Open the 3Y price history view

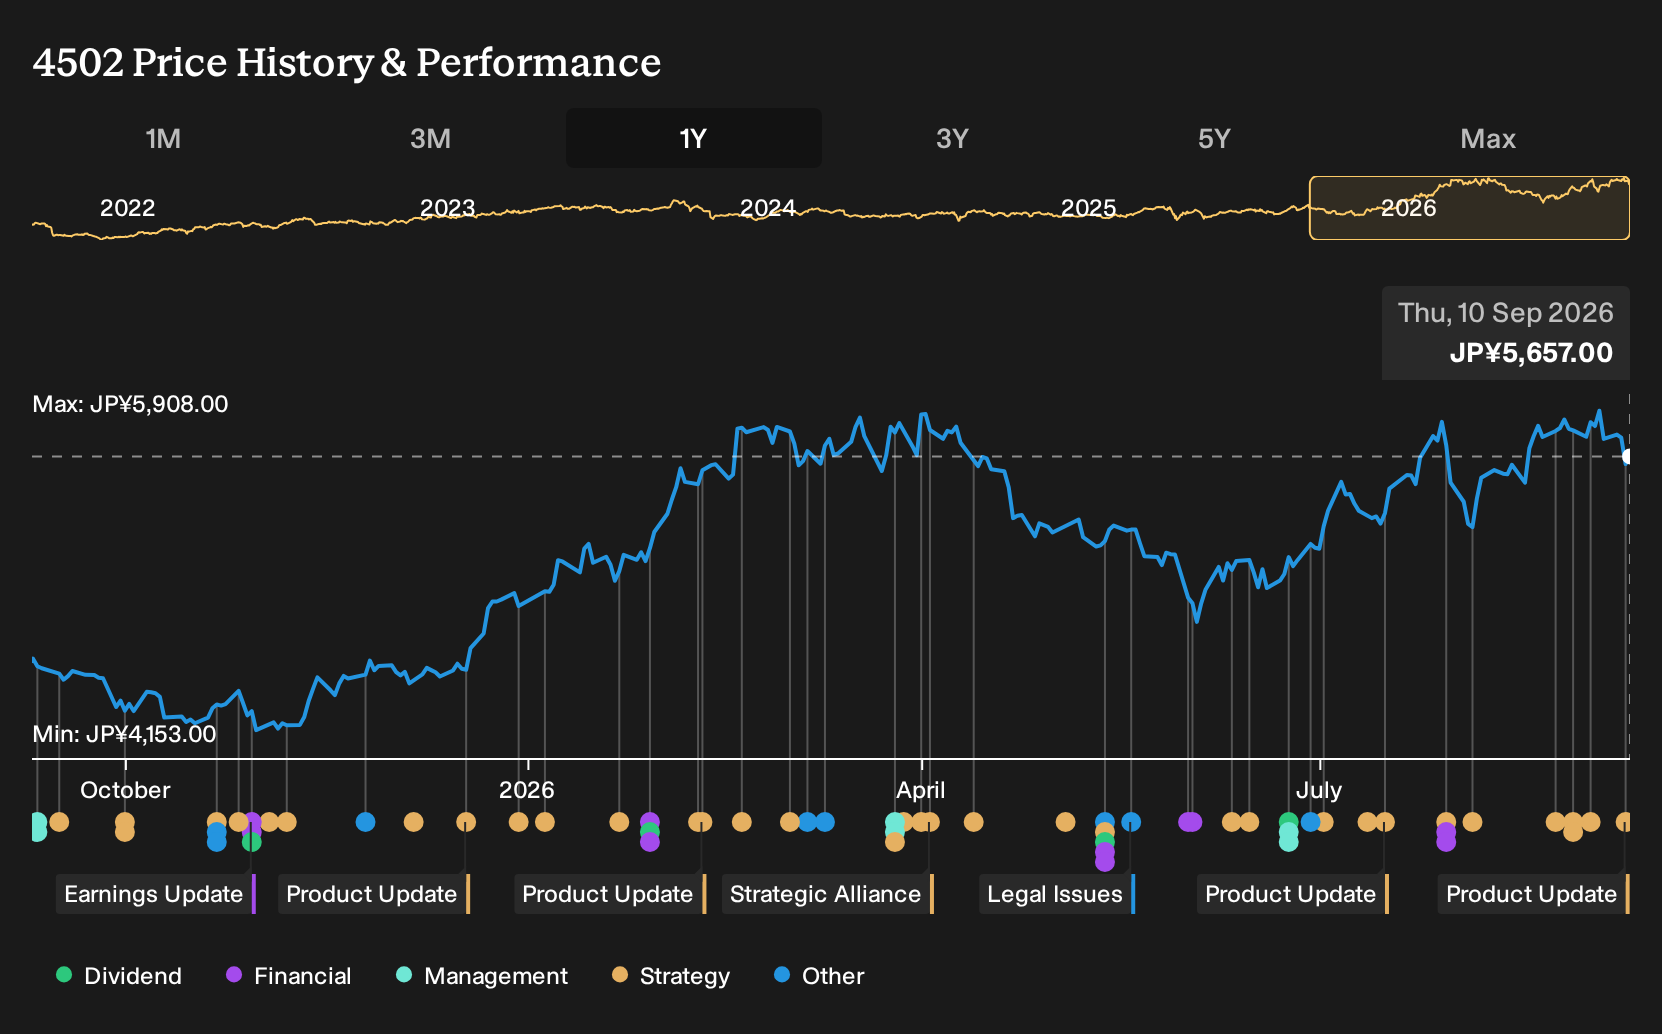click(x=952, y=138)
